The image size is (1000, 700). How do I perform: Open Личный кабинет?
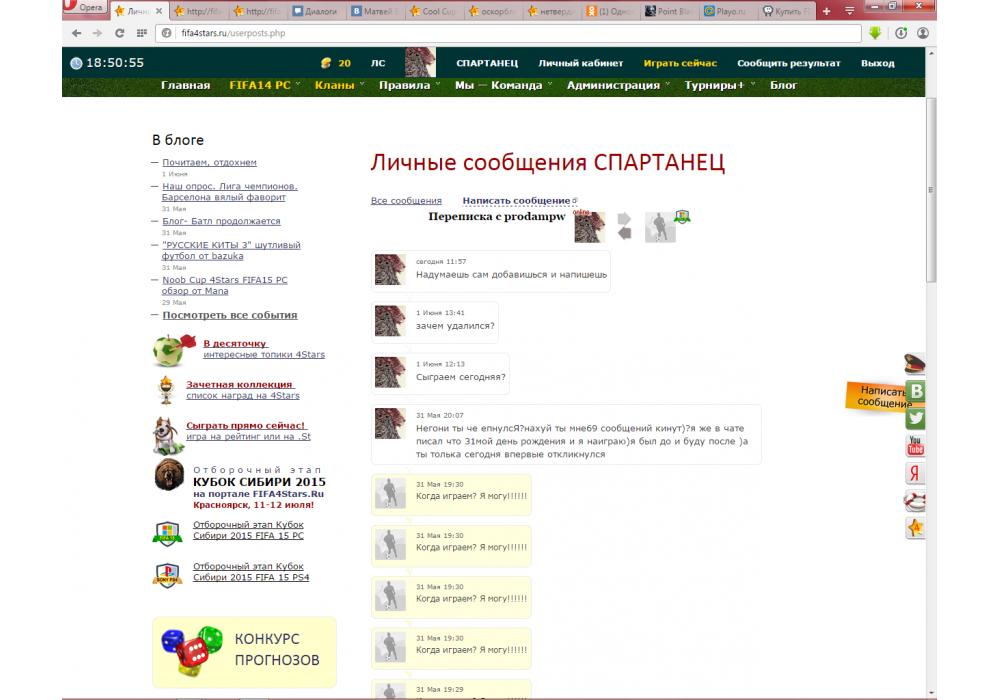(x=580, y=63)
